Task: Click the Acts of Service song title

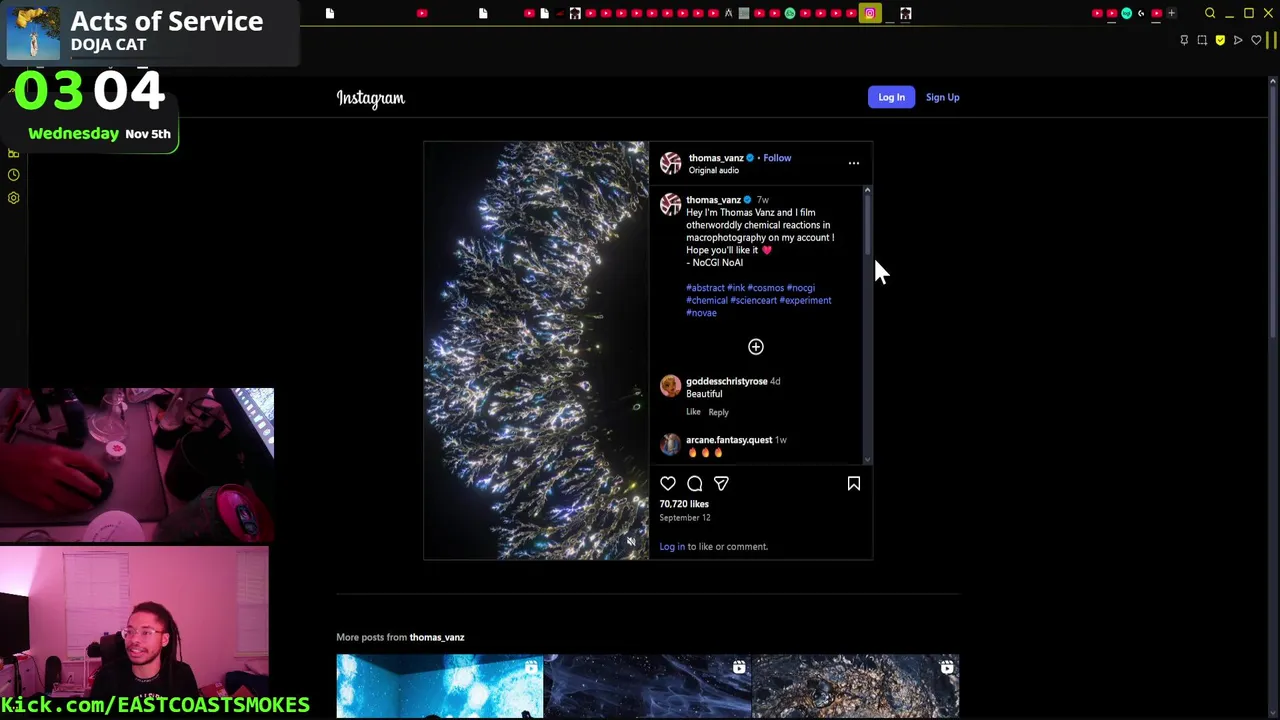Action: click(167, 21)
